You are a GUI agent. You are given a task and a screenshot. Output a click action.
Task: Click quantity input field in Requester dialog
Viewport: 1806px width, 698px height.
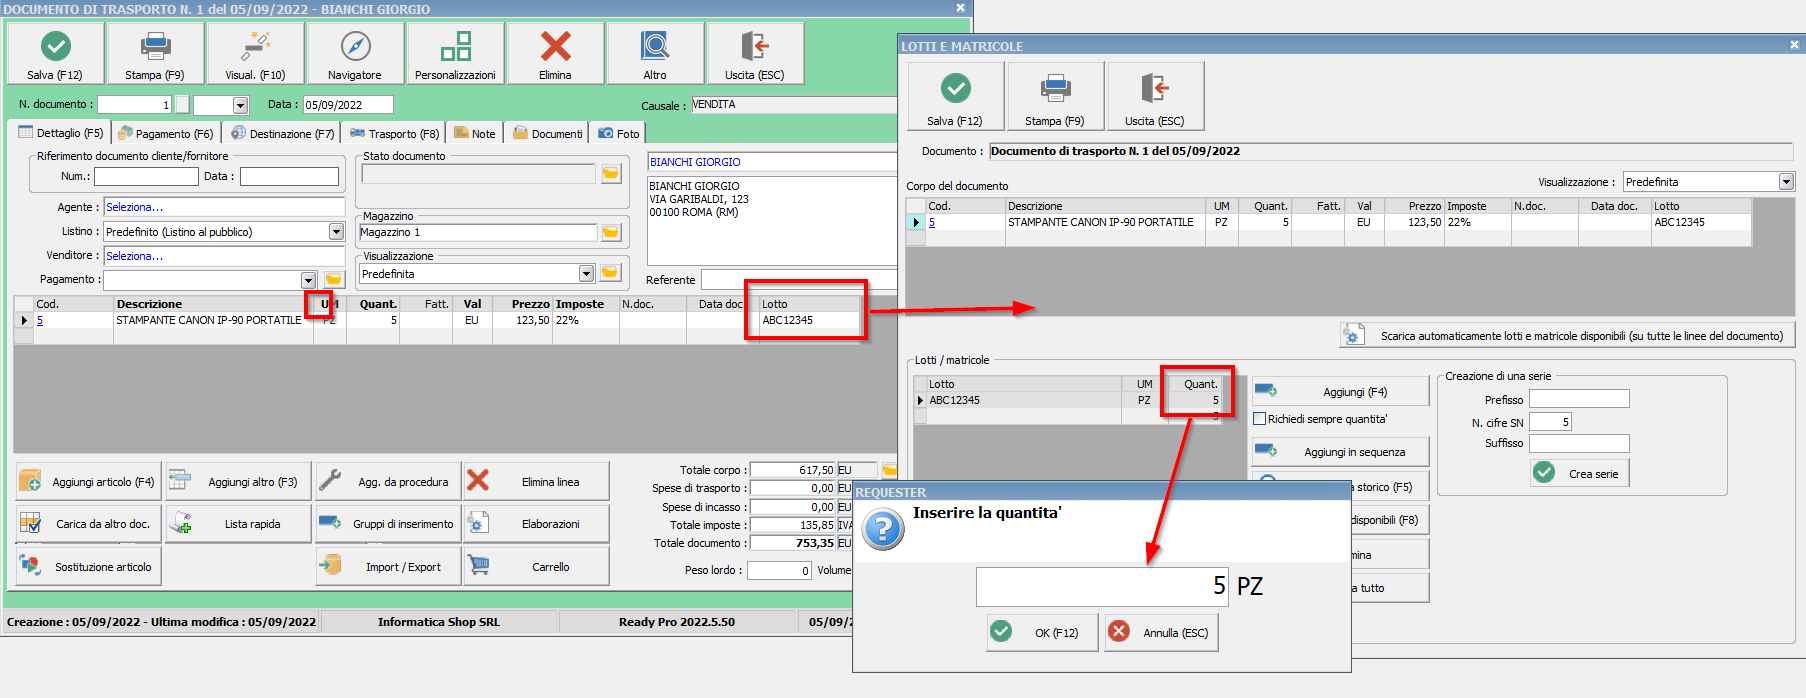click(x=1102, y=586)
